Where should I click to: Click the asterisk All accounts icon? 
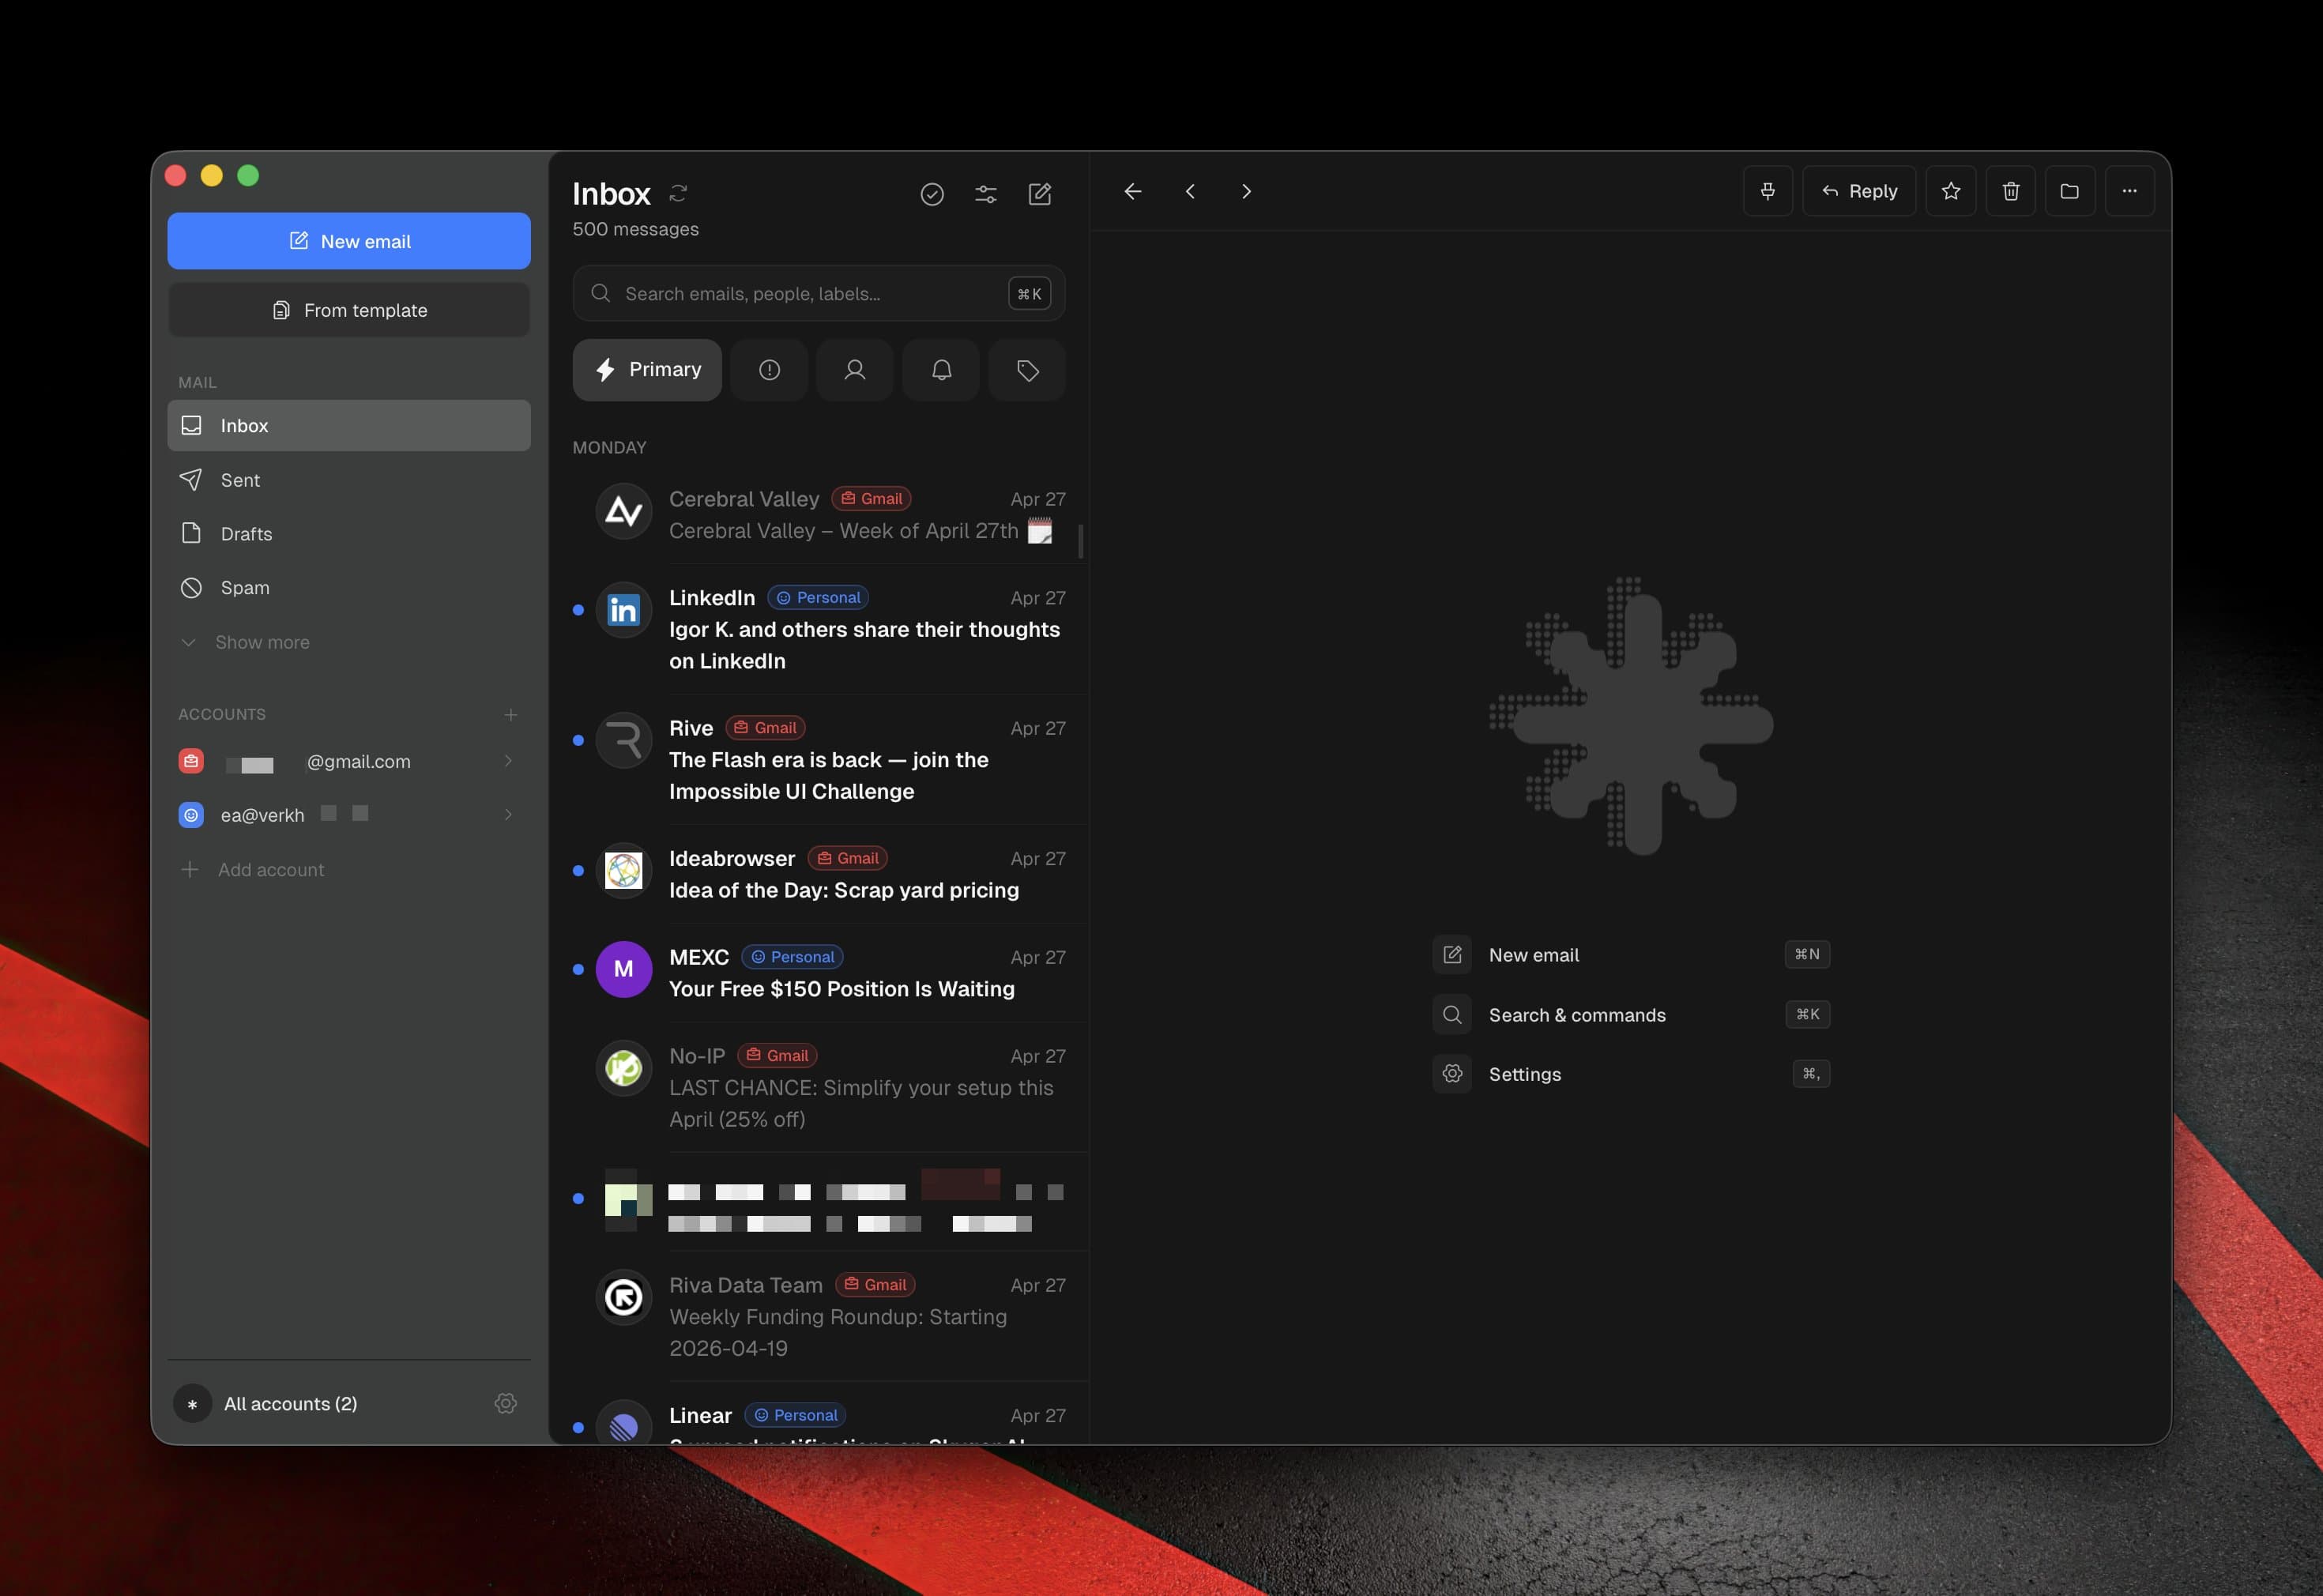(x=193, y=1404)
